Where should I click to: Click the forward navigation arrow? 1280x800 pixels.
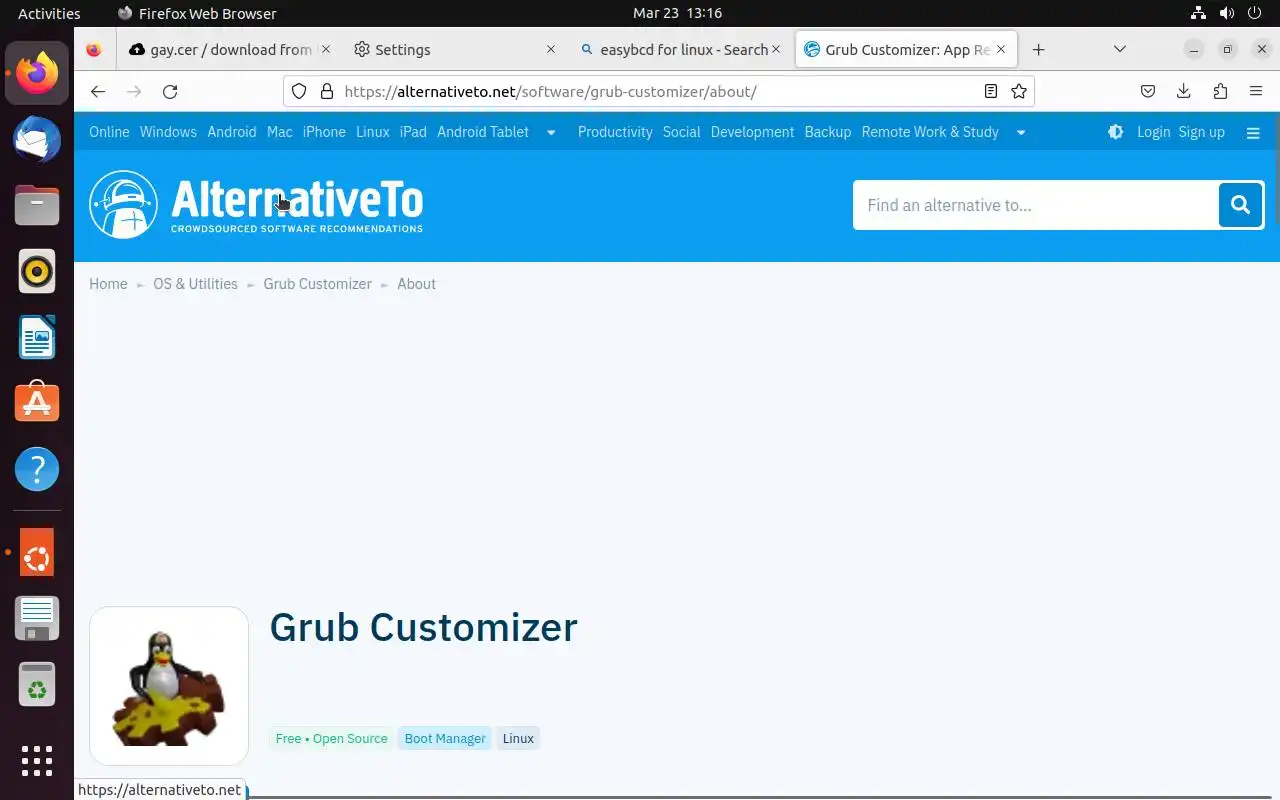pyautogui.click(x=134, y=91)
